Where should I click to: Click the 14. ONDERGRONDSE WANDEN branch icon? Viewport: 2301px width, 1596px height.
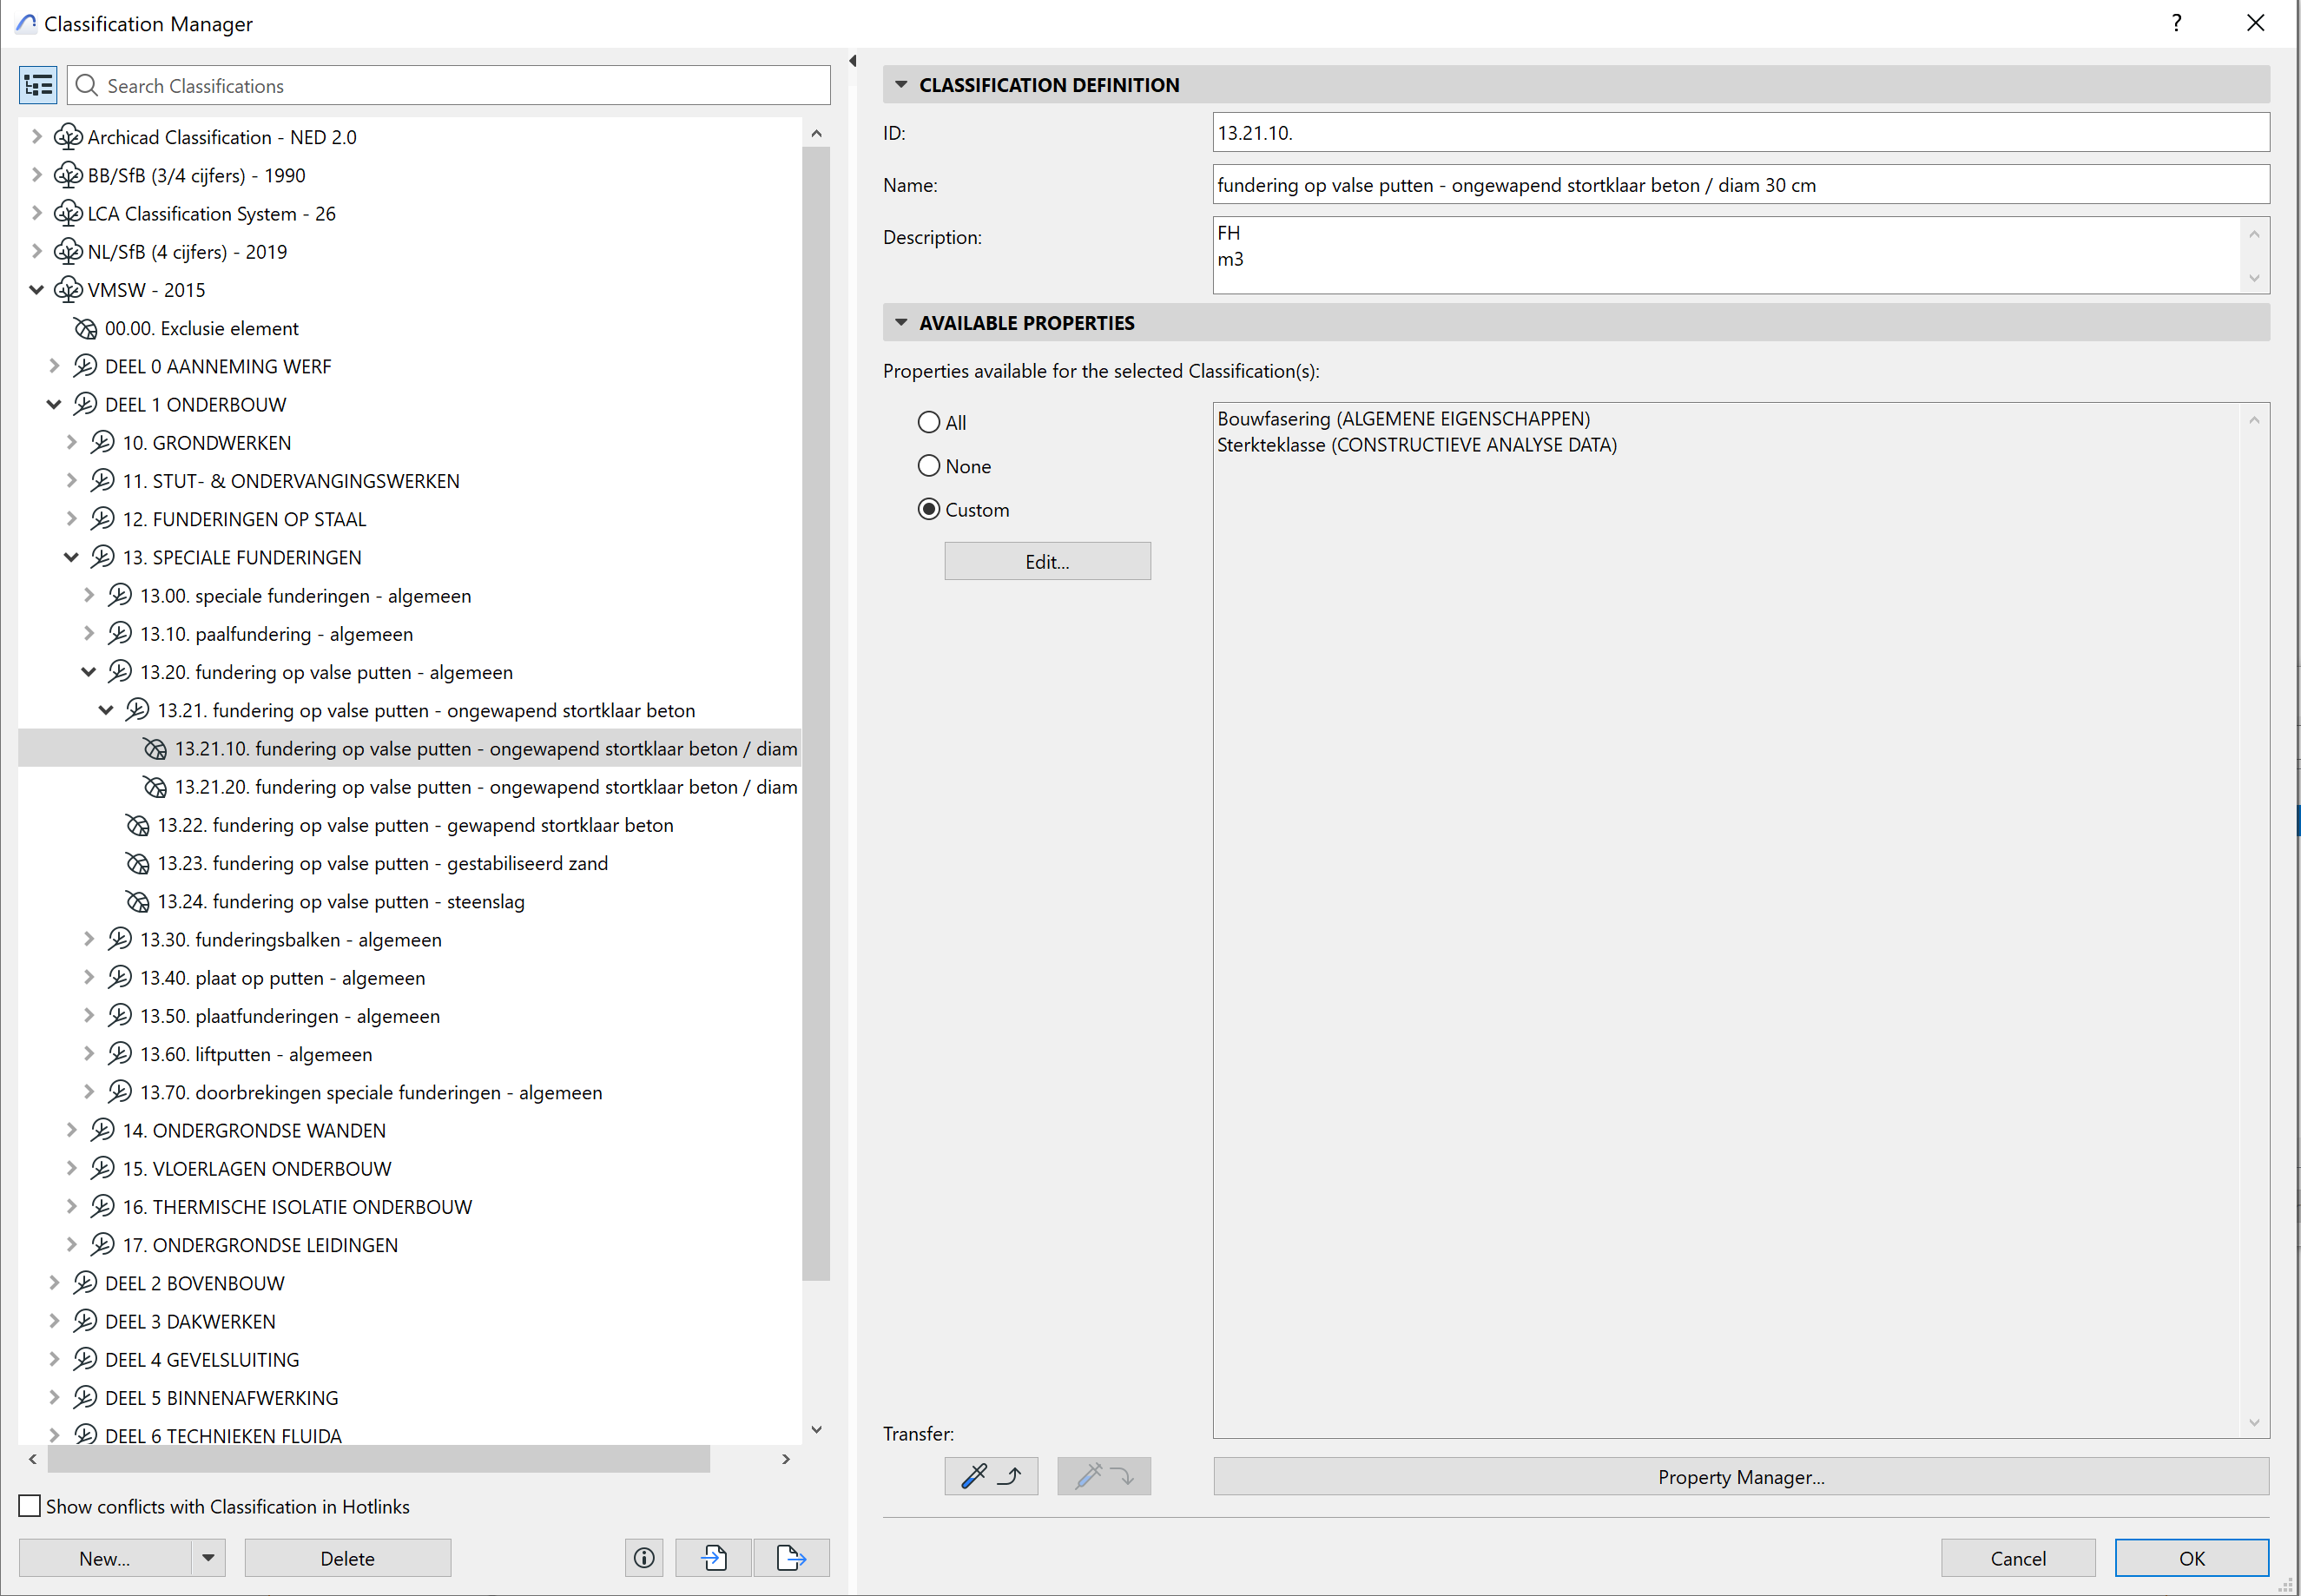[x=102, y=1130]
